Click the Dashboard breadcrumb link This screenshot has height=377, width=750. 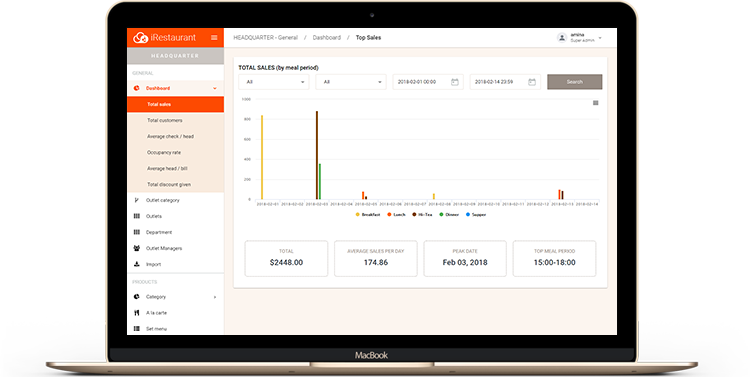tap(327, 37)
